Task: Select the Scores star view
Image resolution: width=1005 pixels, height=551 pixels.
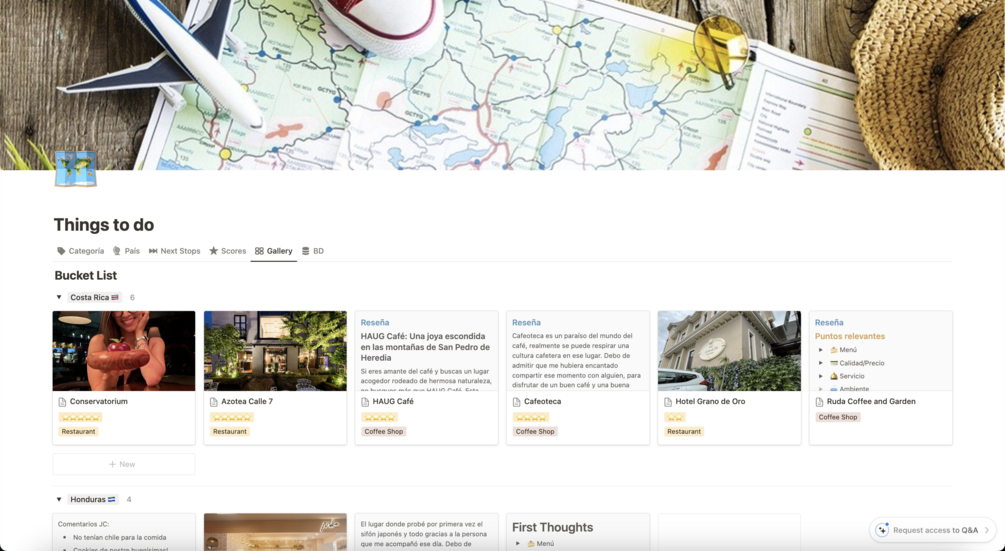Action: (228, 251)
